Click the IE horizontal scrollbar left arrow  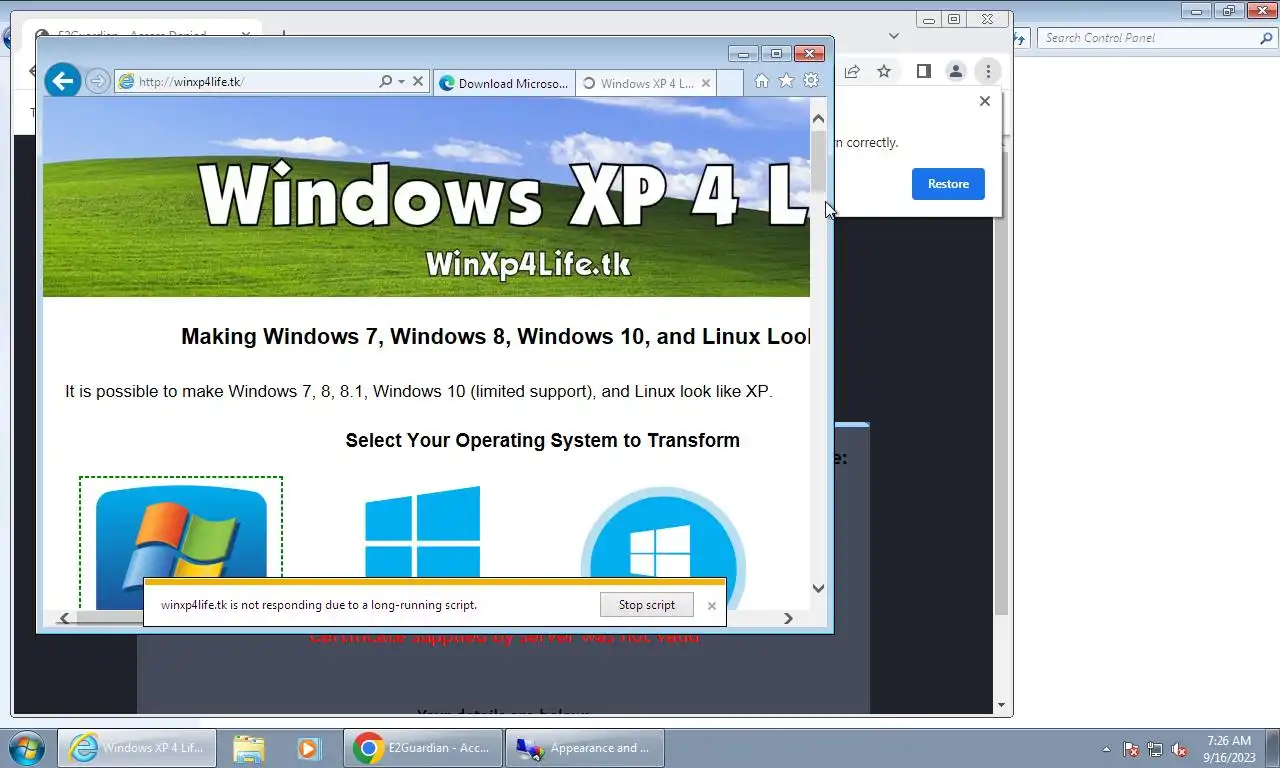64,618
